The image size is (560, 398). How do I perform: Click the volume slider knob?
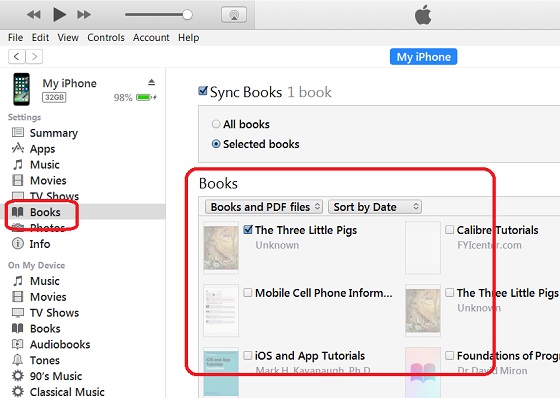click(187, 15)
